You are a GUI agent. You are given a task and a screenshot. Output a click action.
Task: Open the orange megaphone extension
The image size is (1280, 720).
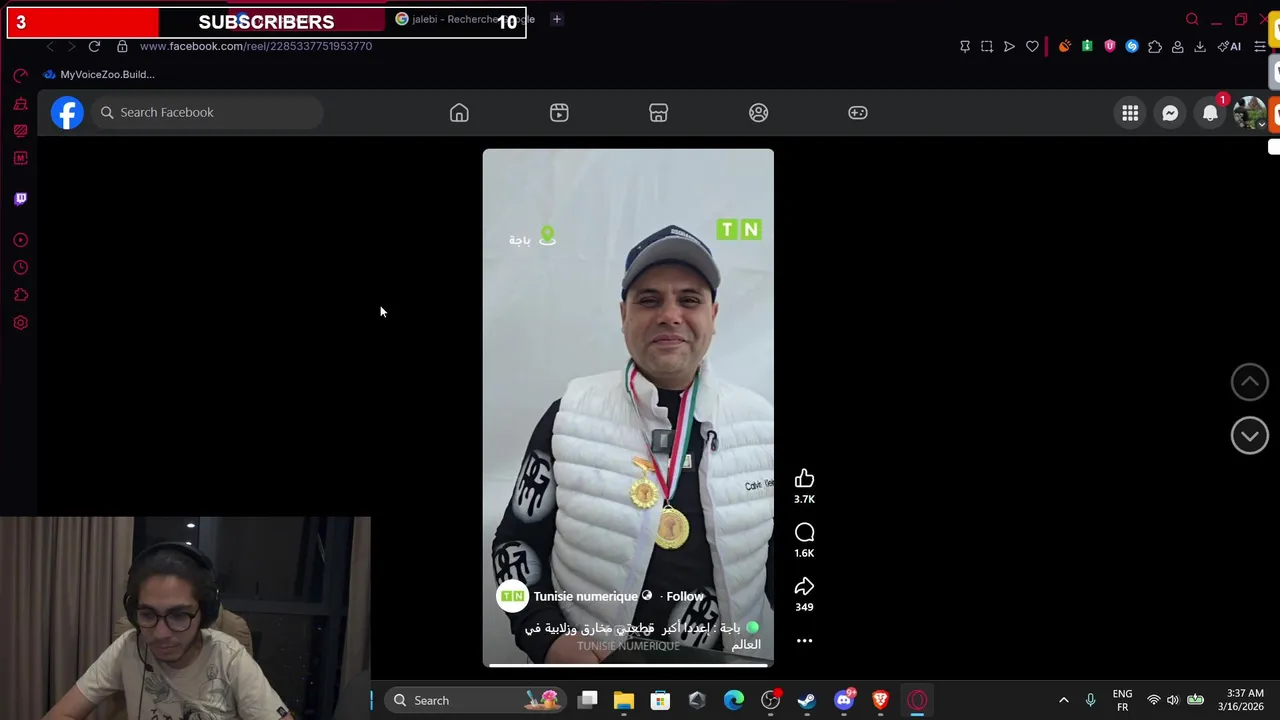tap(1065, 46)
